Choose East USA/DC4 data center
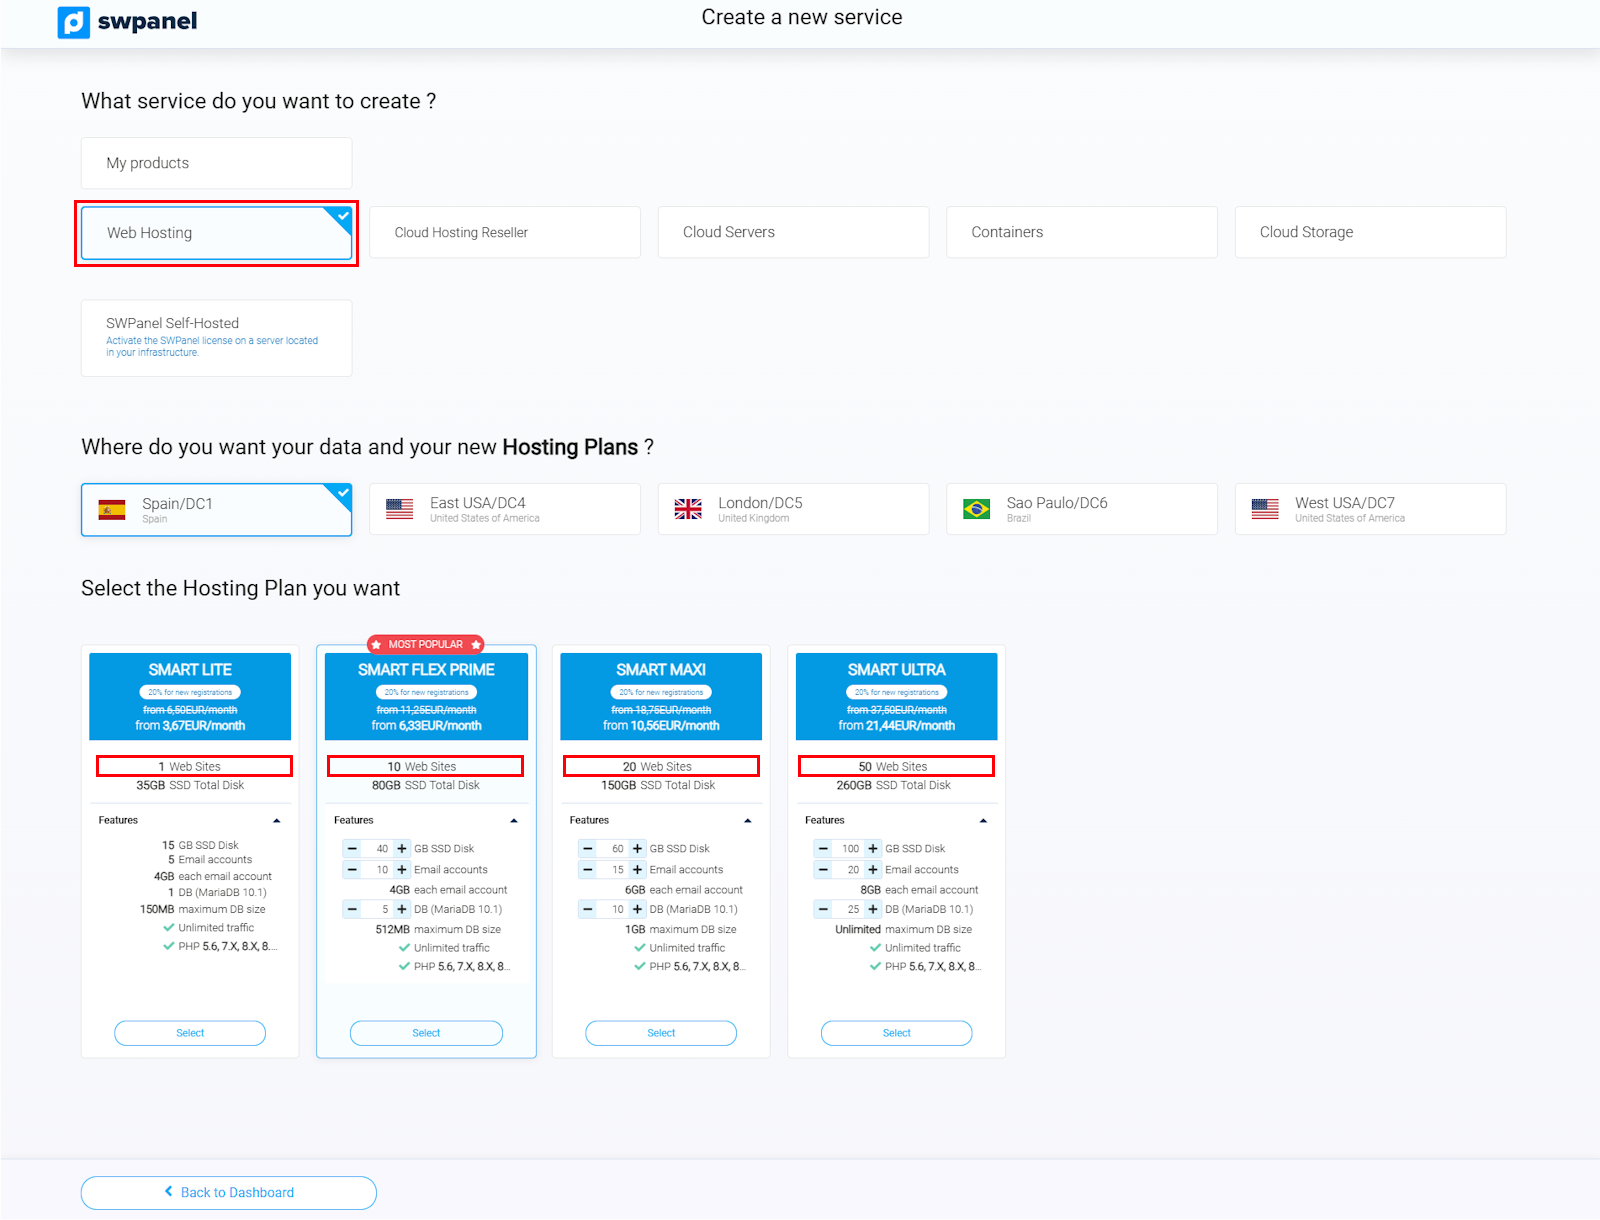Image resolution: width=1600 pixels, height=1220 pixels. pos(505,509)
